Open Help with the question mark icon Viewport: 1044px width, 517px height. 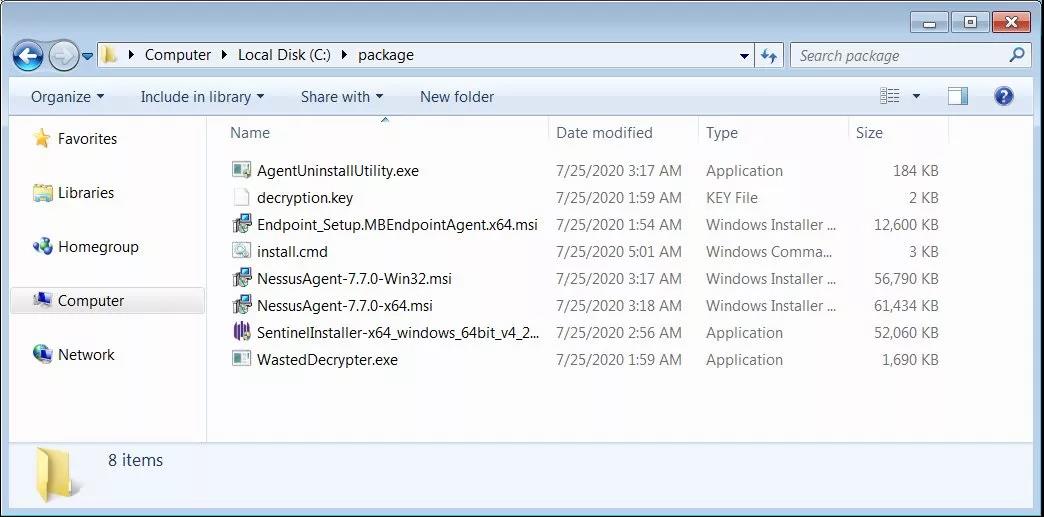1004,96
